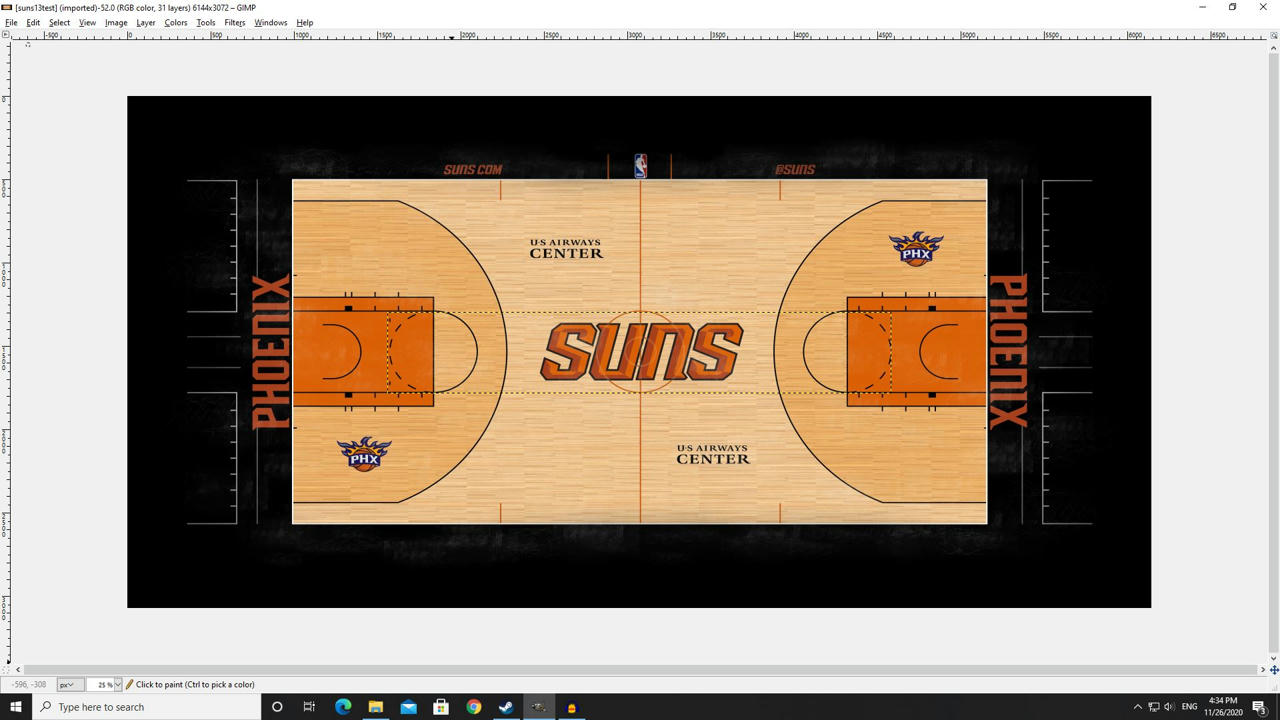This screenshot has height=720, width=1280.
Task: Click the vertical scrollbar down arrow
Action: coord(1274,658)
